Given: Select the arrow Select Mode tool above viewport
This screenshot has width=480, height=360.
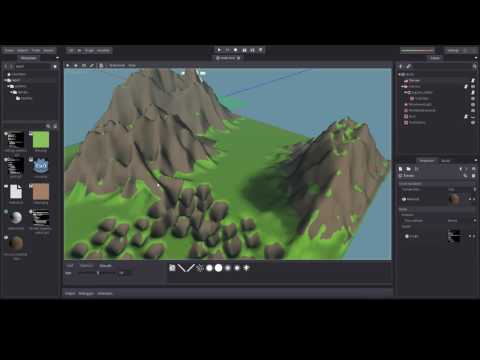Looking at the screenshot, I should (68, 65).
